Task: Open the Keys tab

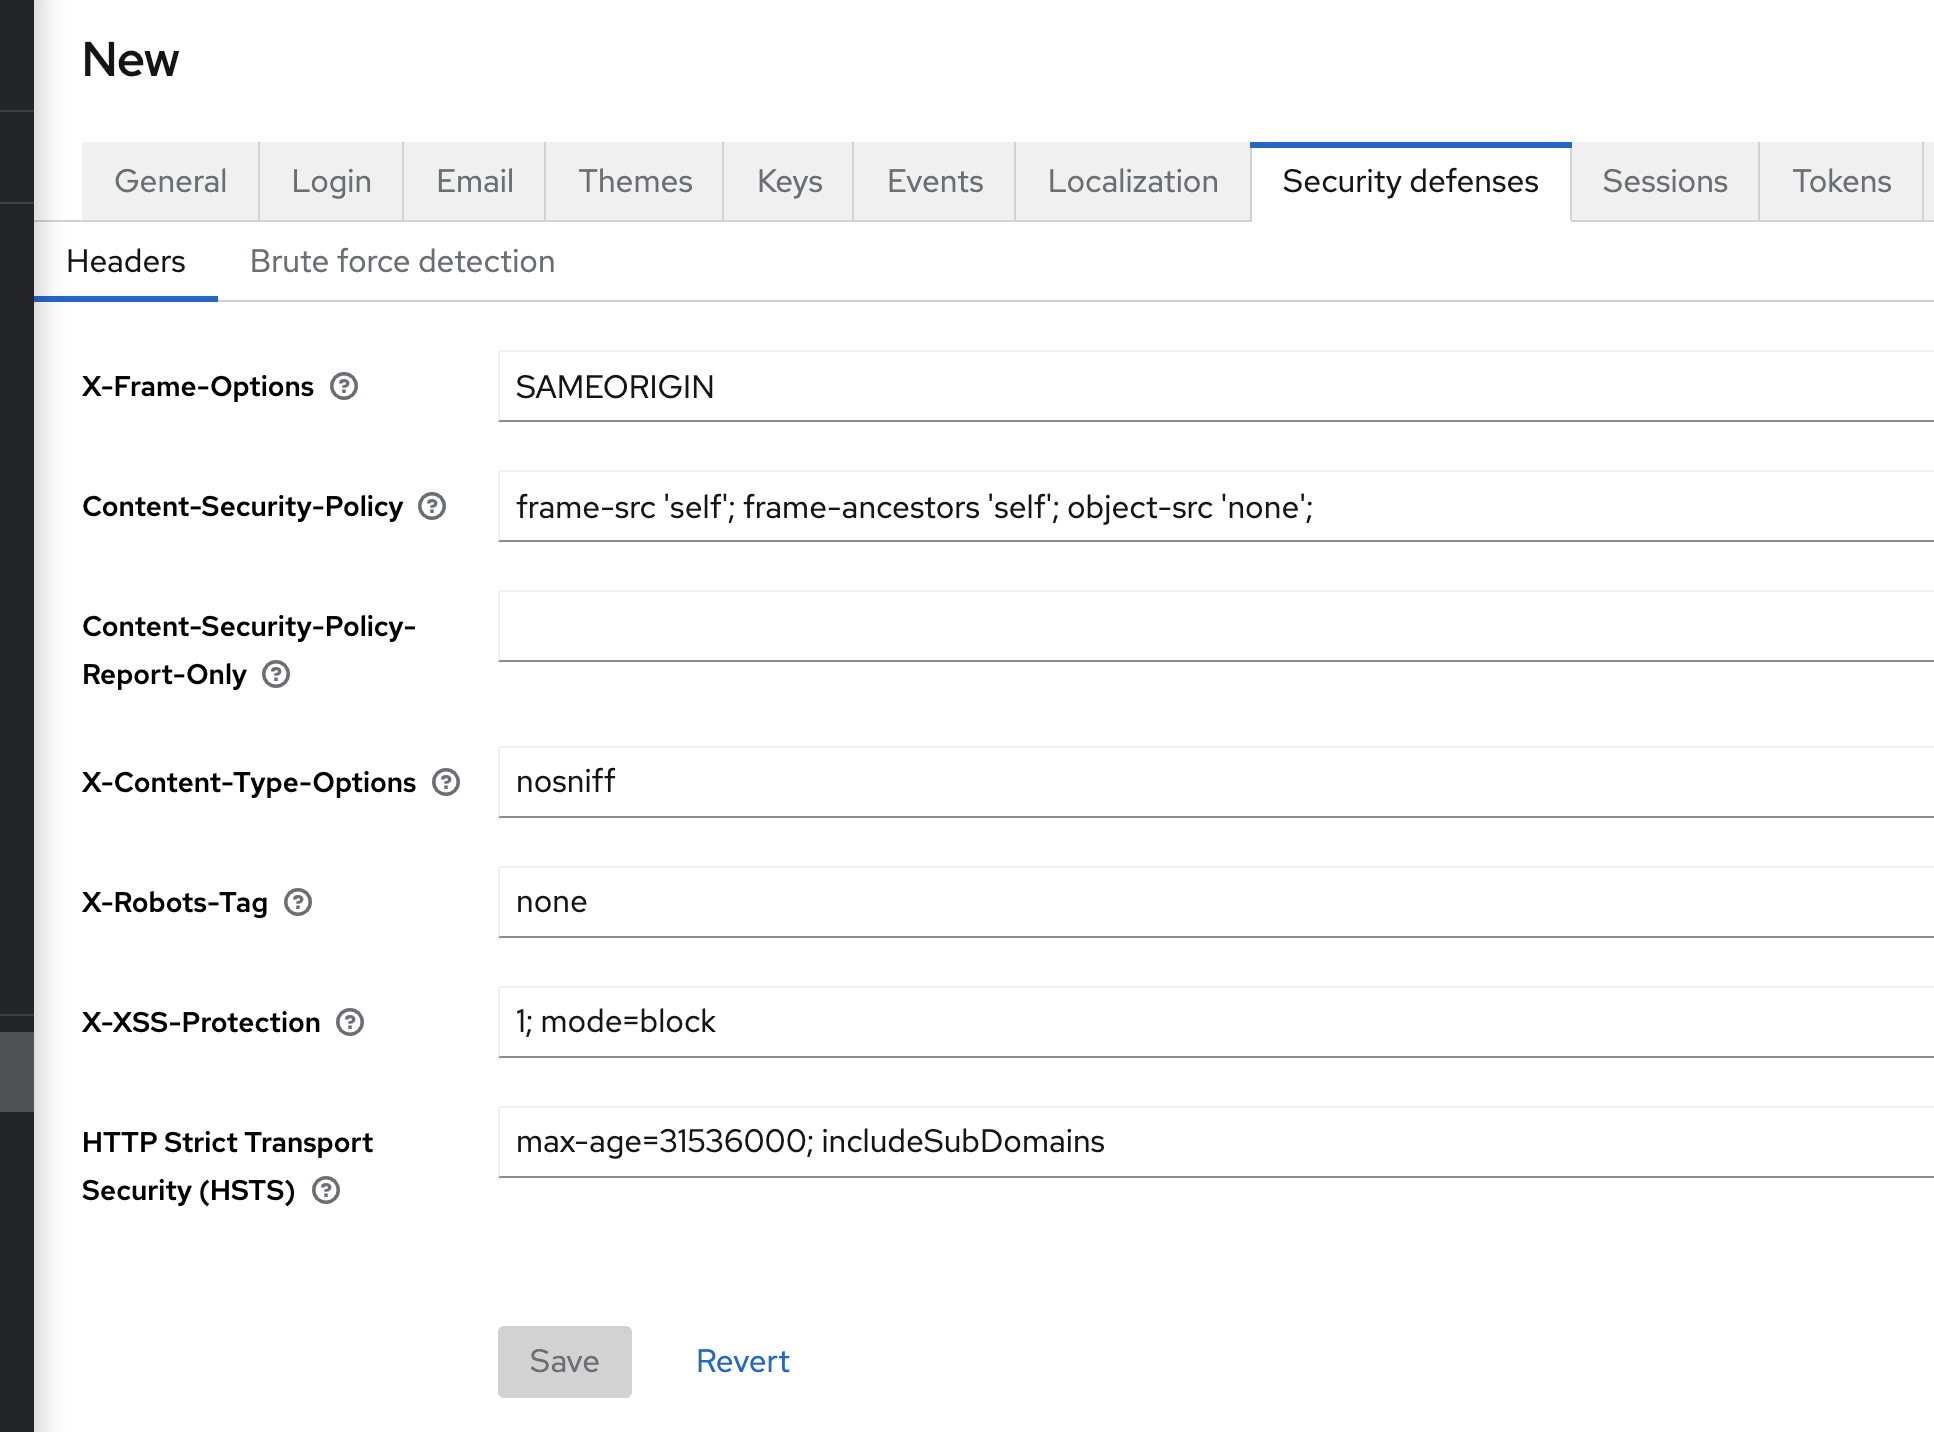Action: click(x=789, y=181)
